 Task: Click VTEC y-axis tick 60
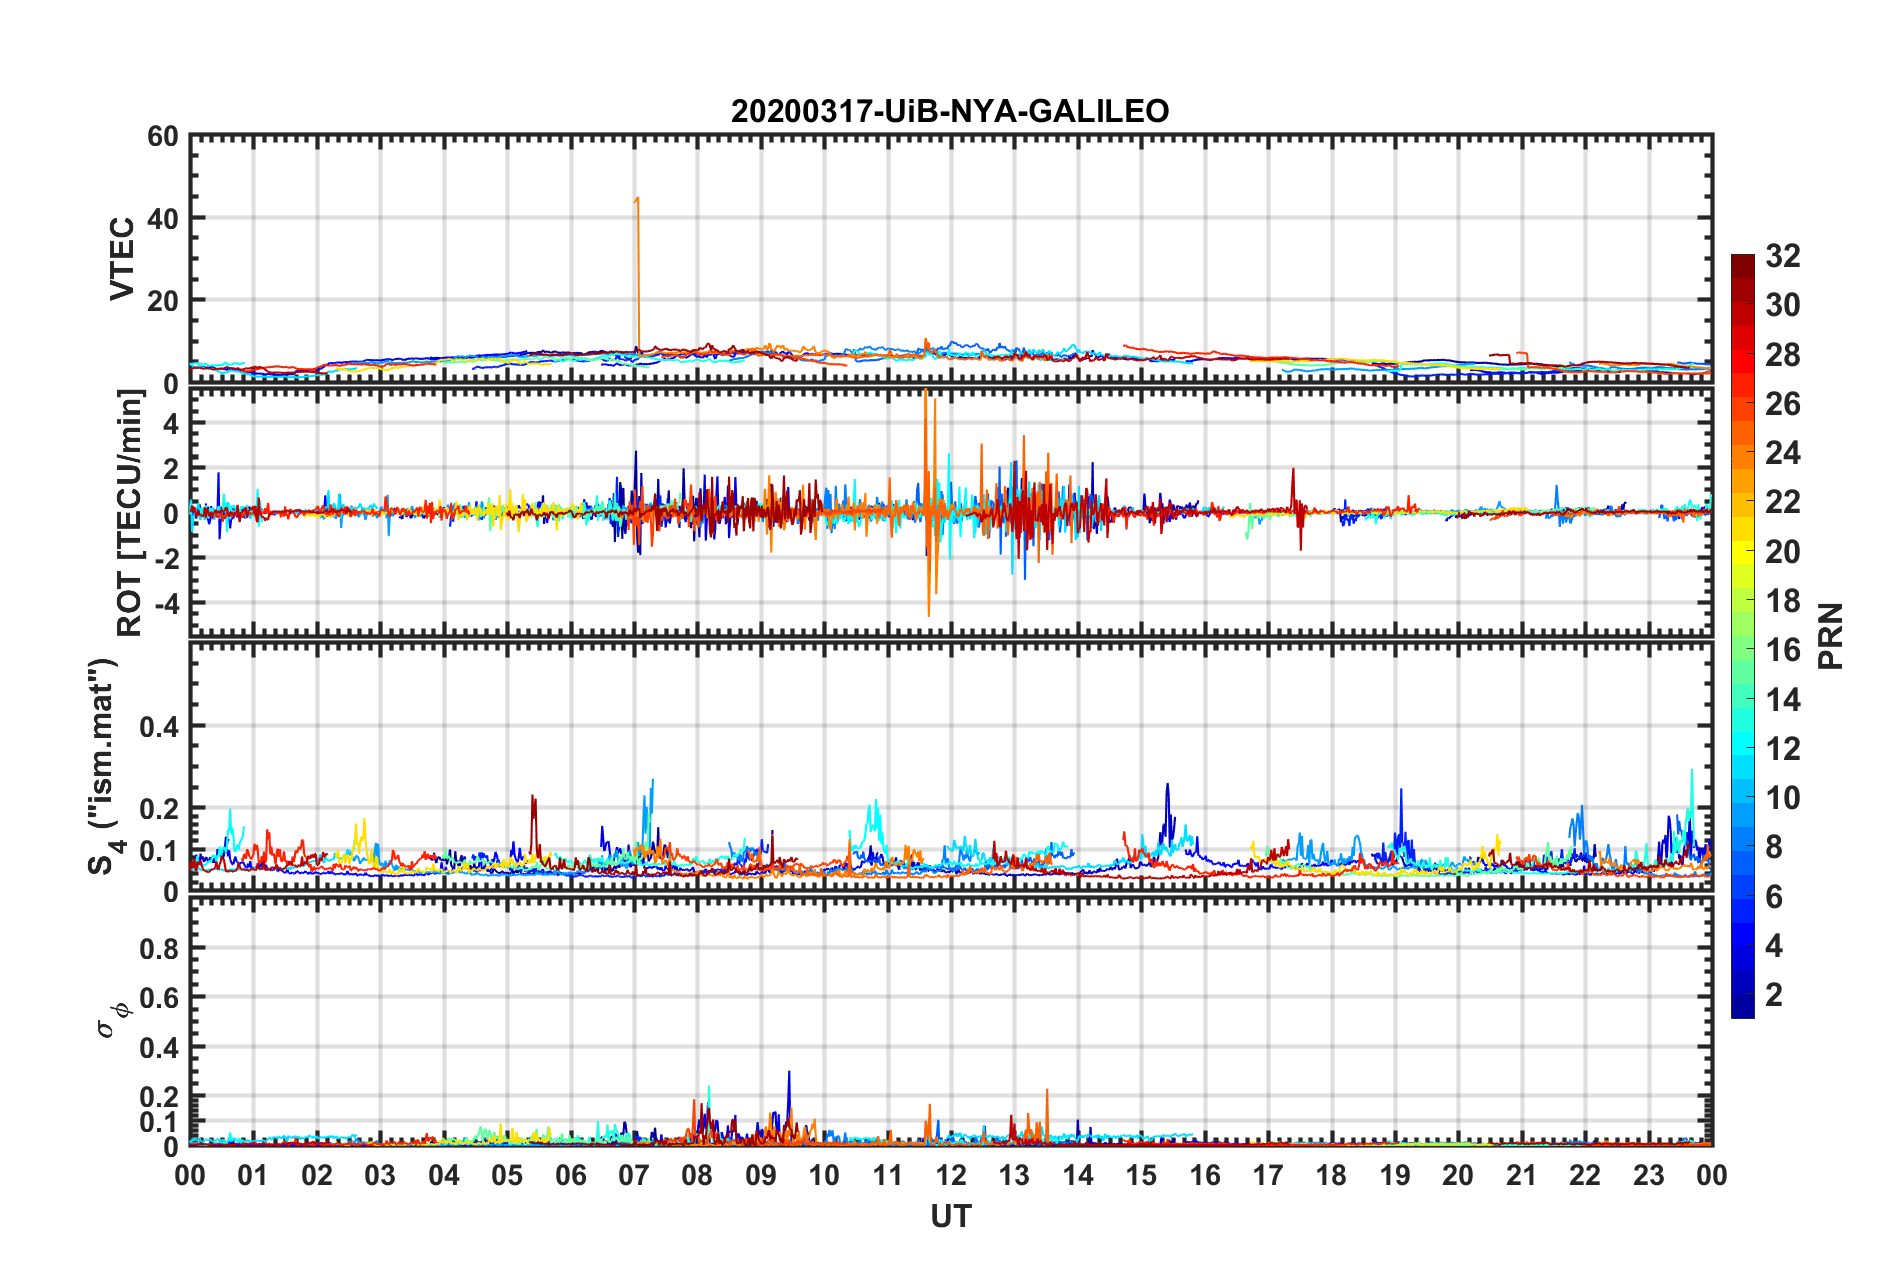(x=163, y=137)
